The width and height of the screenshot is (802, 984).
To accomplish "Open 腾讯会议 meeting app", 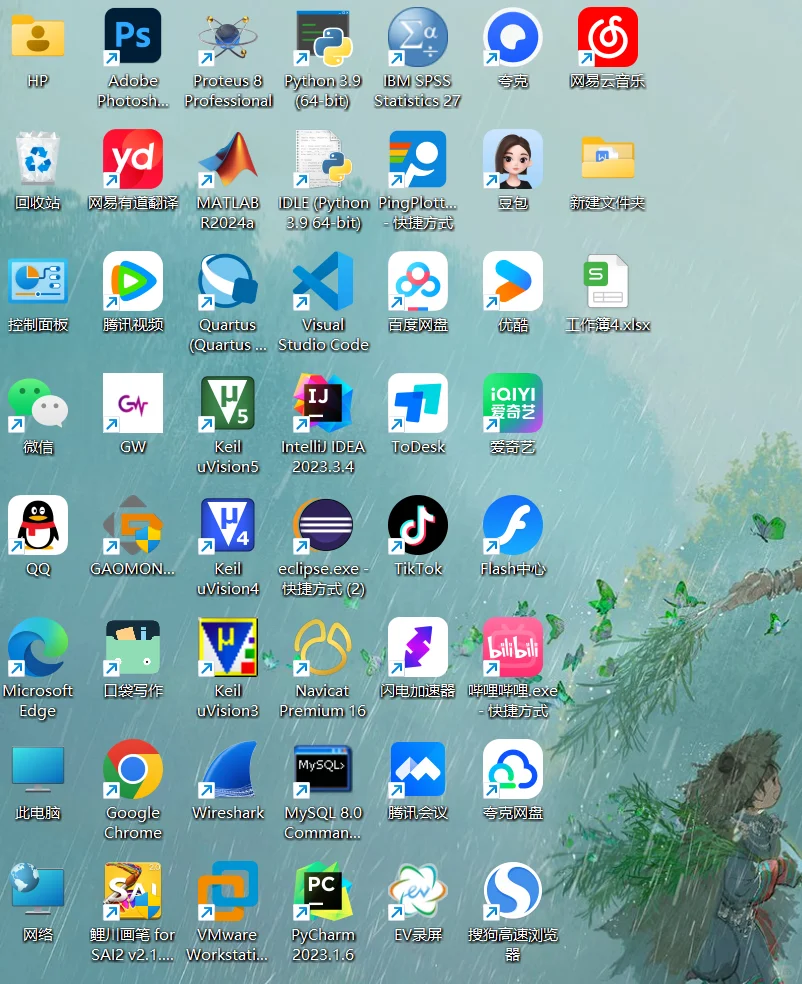I will coord(418,769).
